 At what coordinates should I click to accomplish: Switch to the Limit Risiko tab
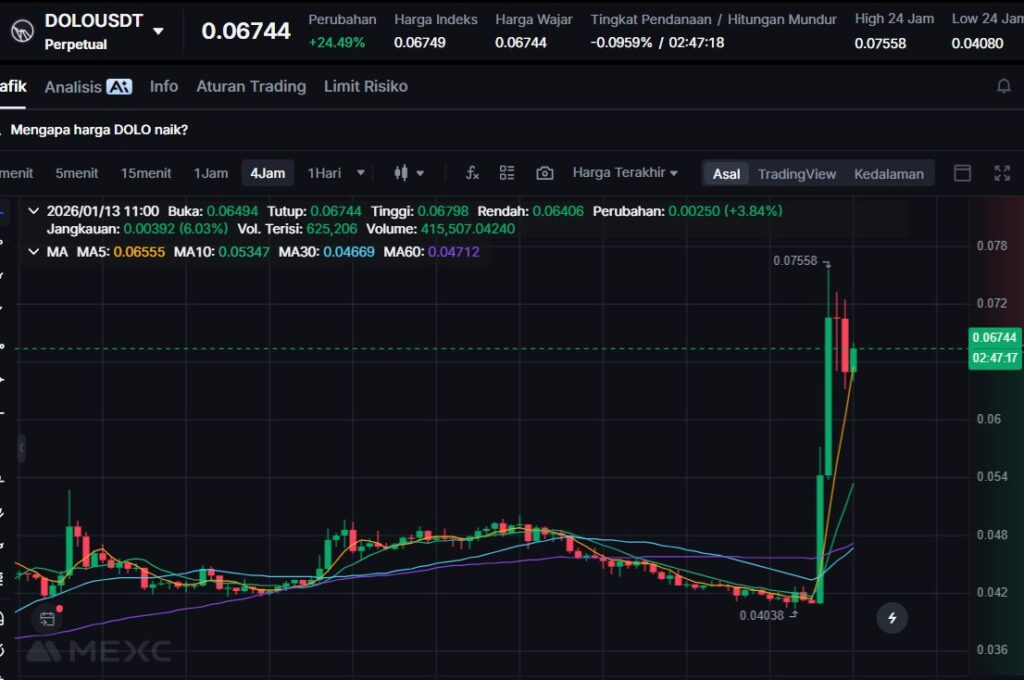tap(365, 87)
